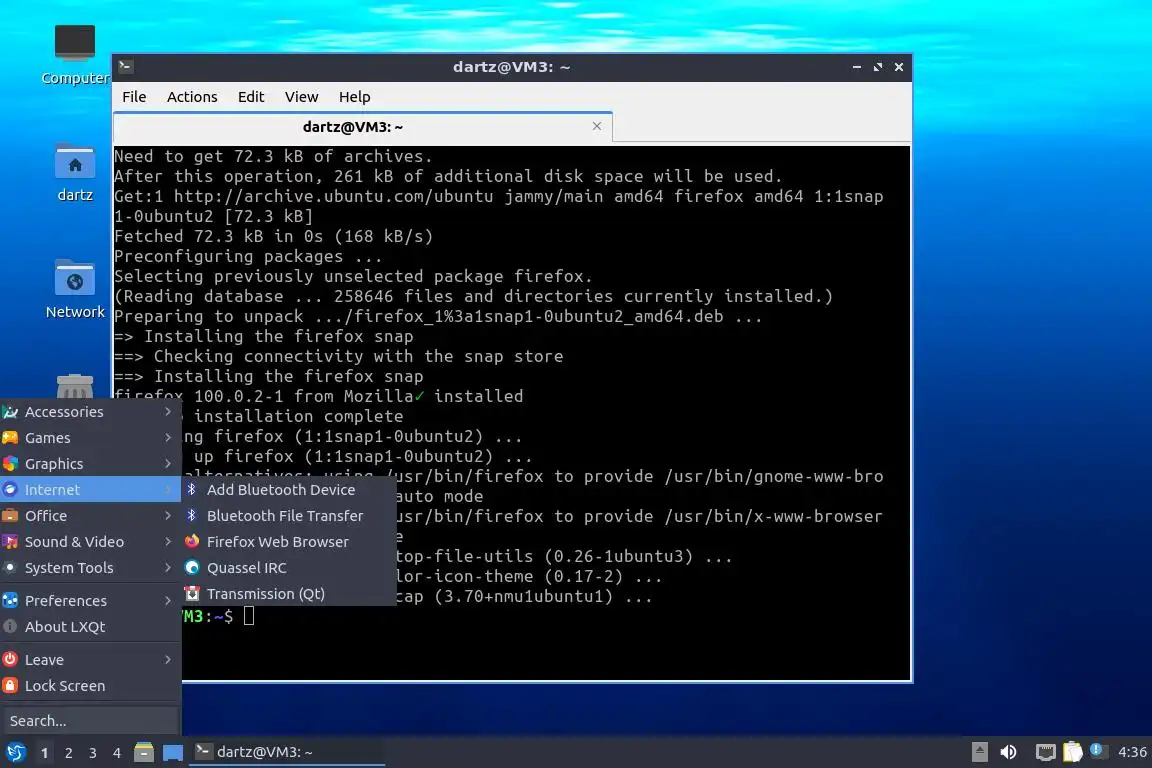Expand the System Tools category
The width and height of the screenshot is (1152, 768).
pos(90,567)
